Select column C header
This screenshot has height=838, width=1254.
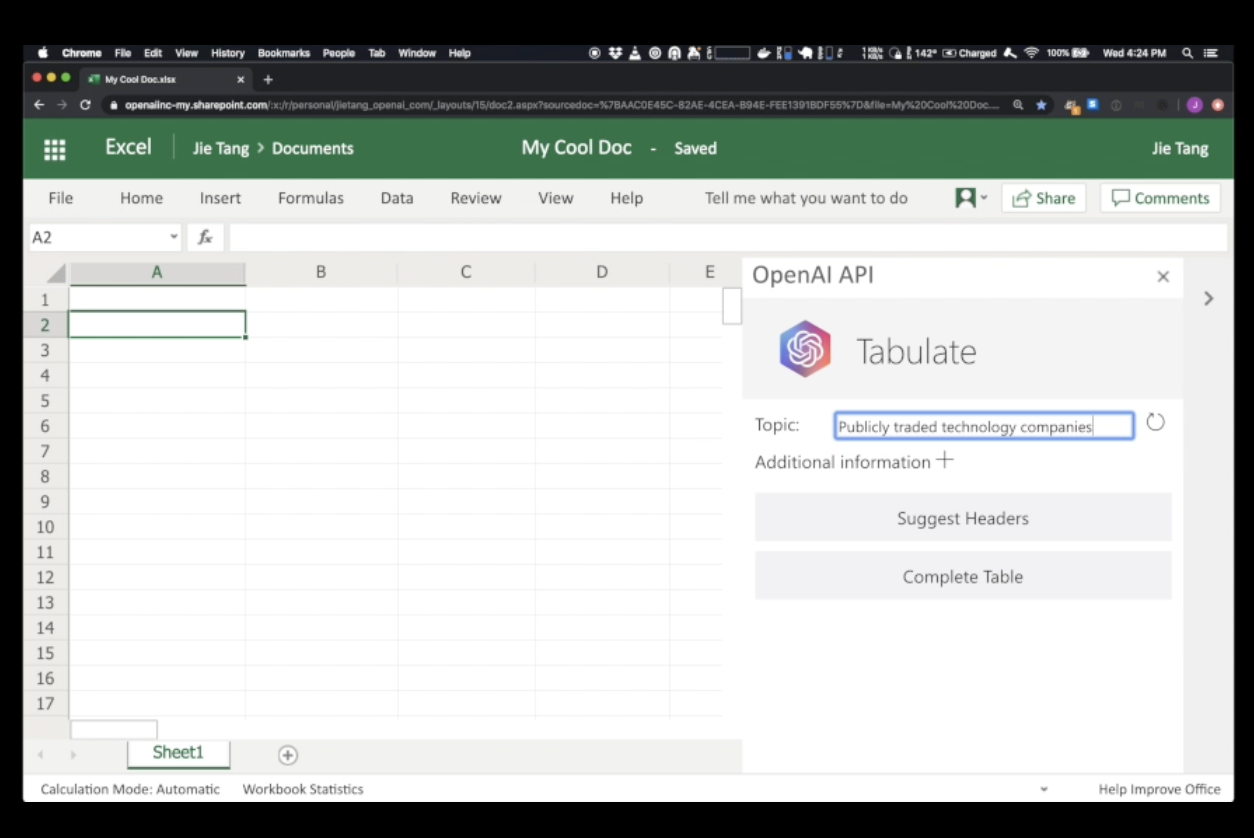tap(466, 272)
